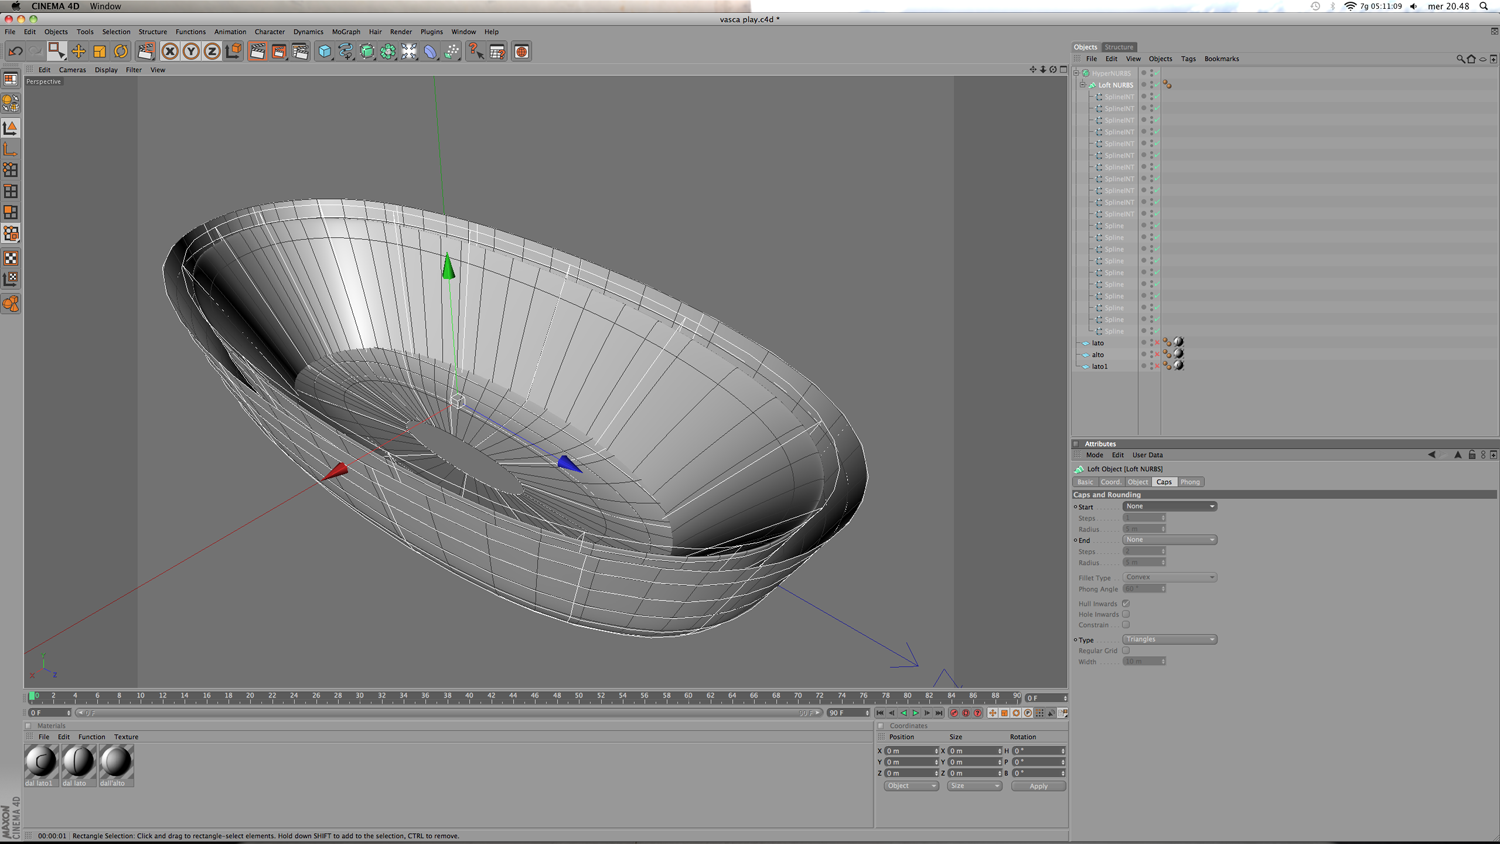
Task: Toggle the X axis lock icon
Action: [170, 51]
